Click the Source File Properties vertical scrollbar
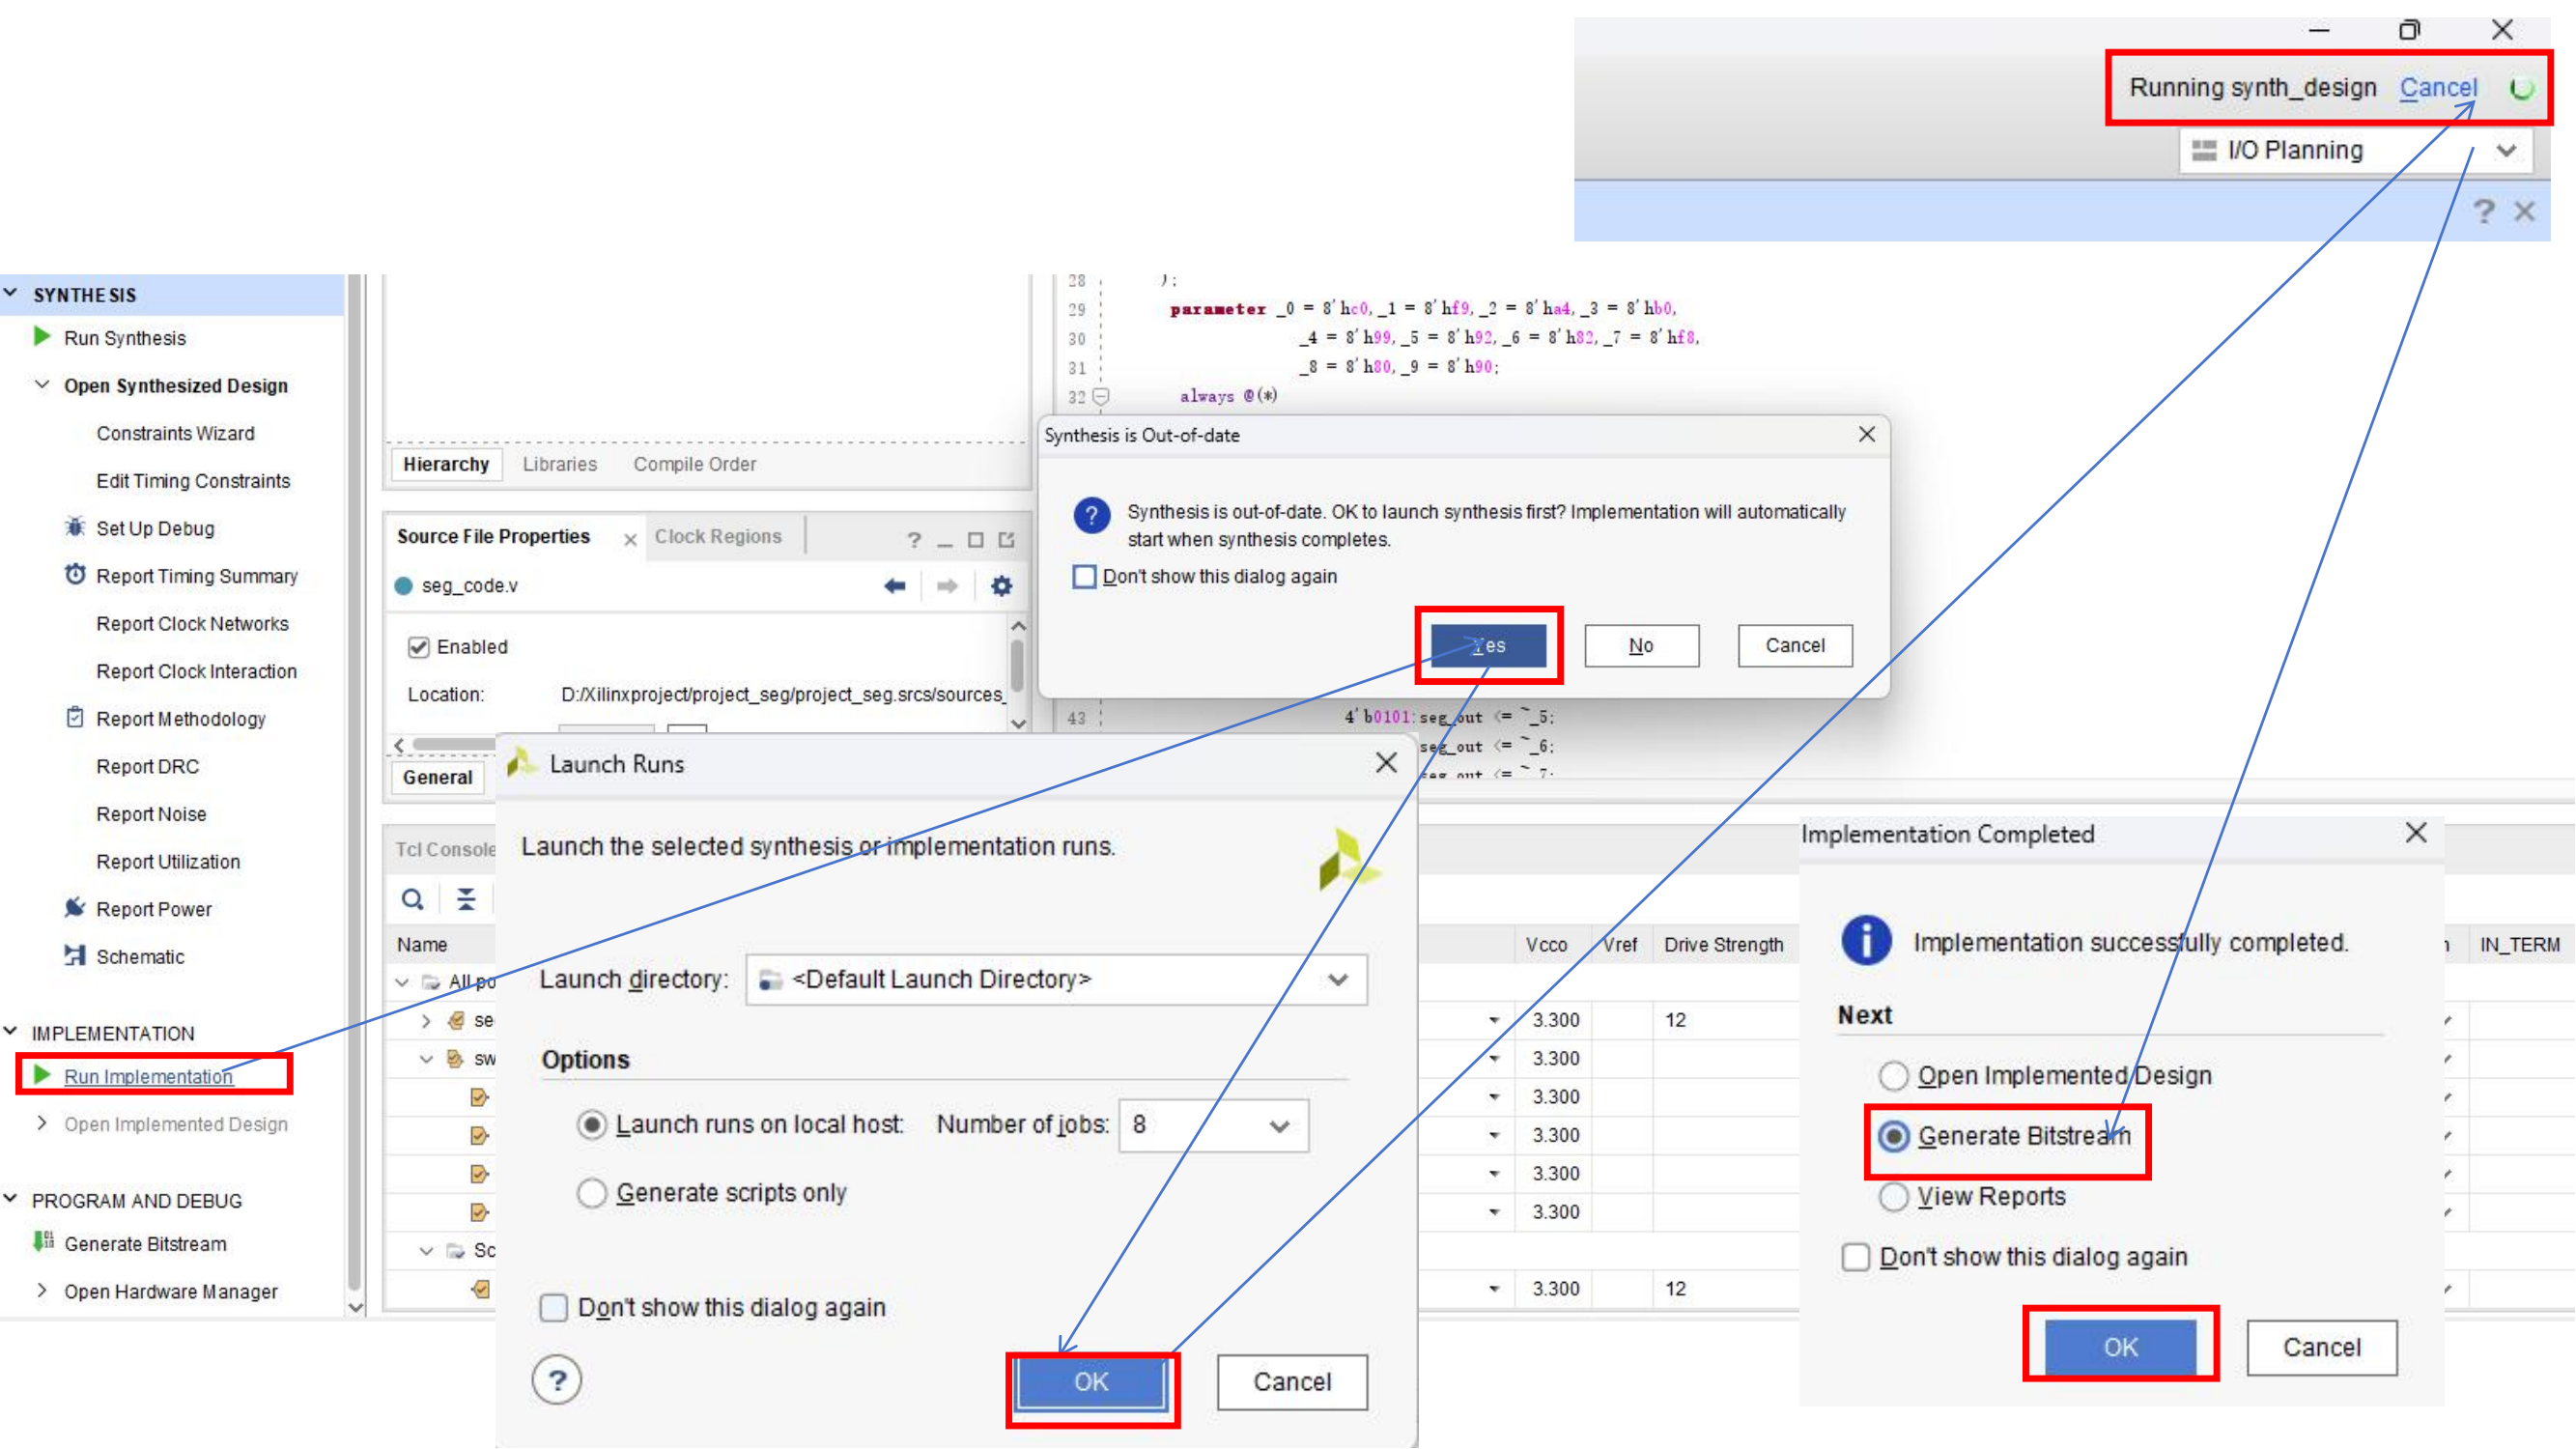This screenshot has height=1449, width=2576. point(1017,665)
